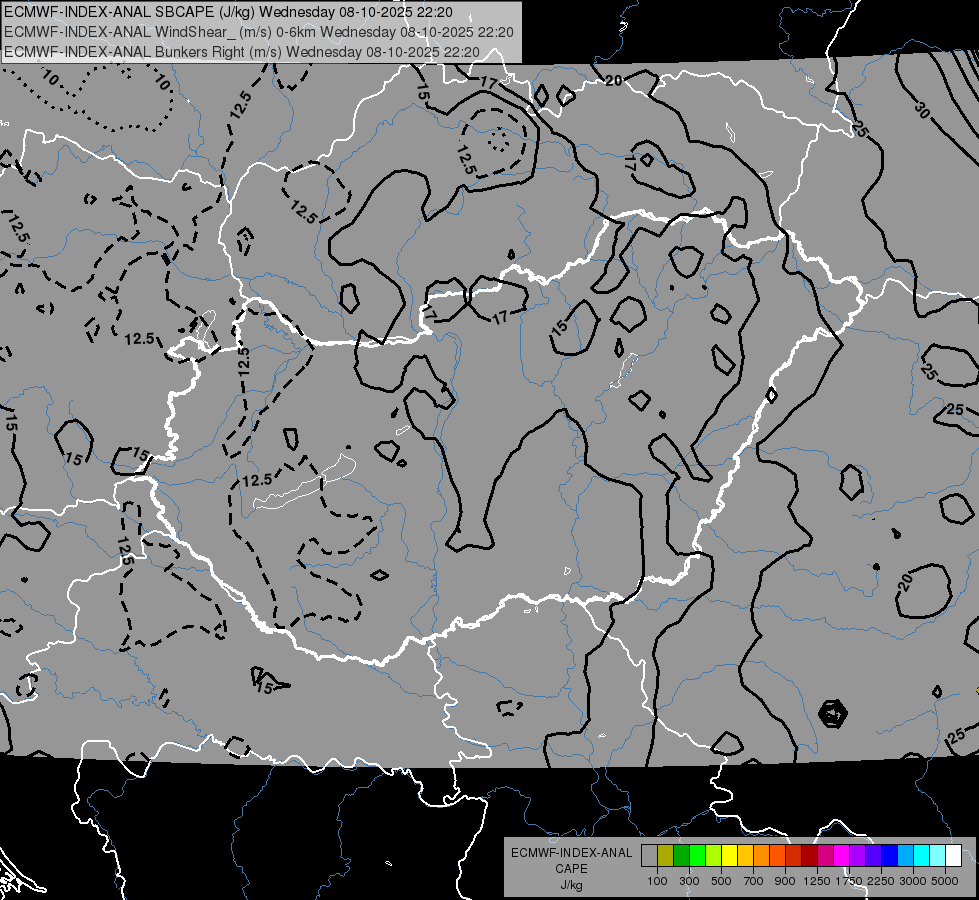Click the 3000 label on CAPE scale

[913, 881]
